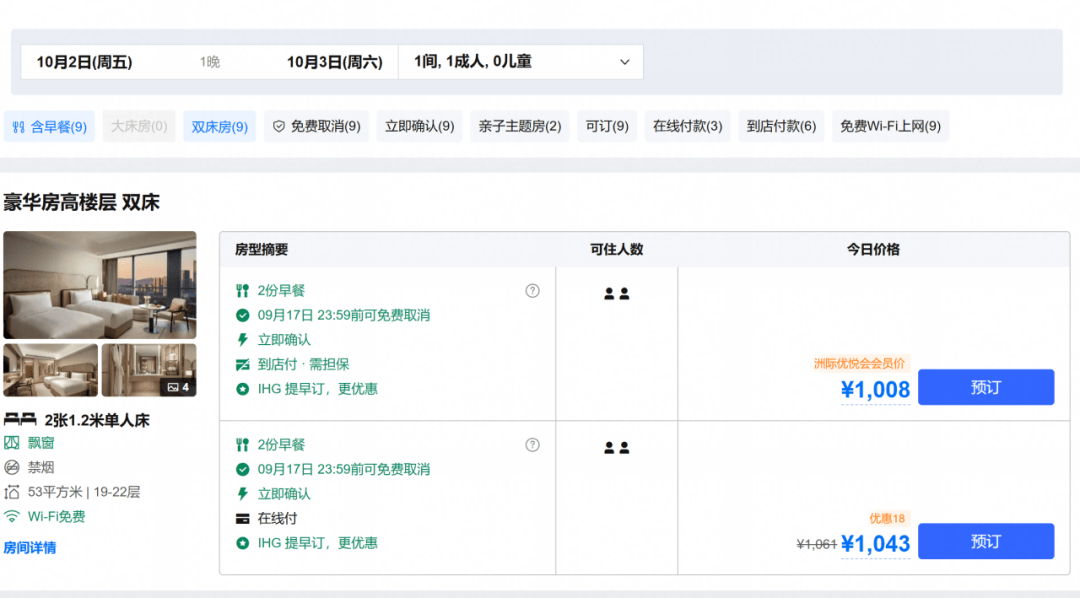Image resolution: width=1080 pixels, height=598 pixels.
Task: Open the small twin-bed room thumbnail
Action: click(50, 370)
